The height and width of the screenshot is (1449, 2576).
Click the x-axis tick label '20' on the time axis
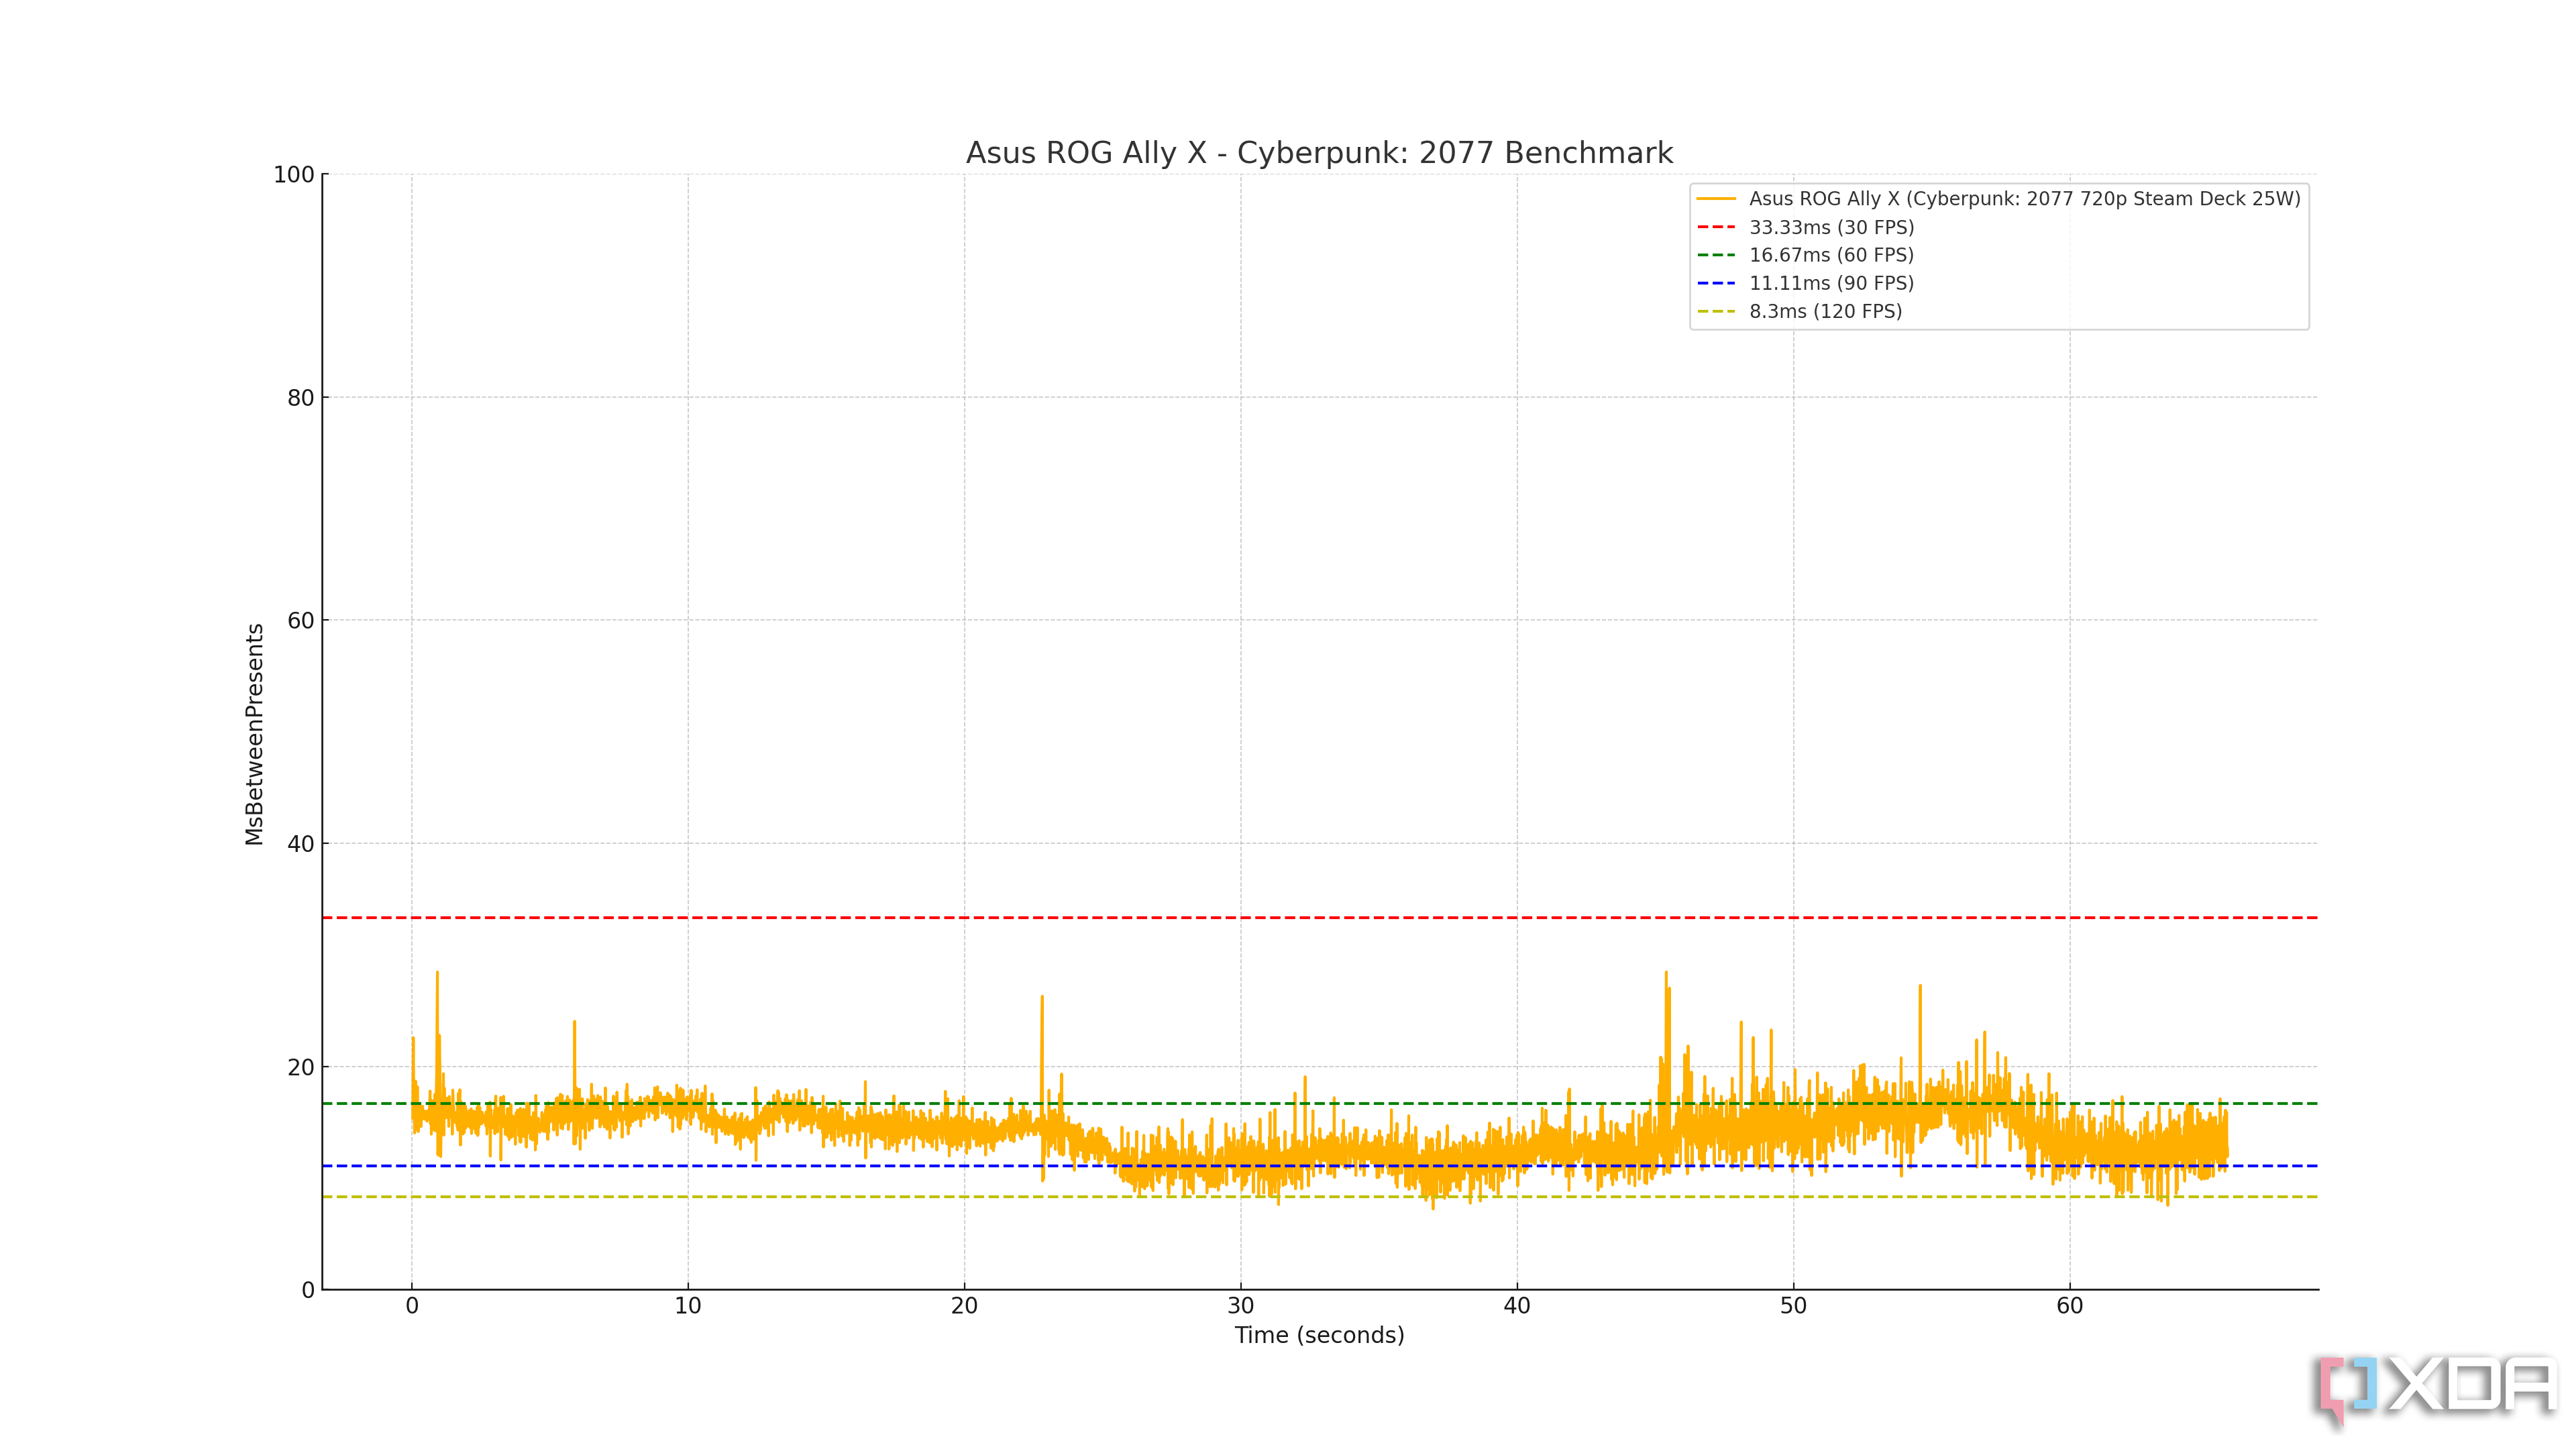pos(964,1306)
